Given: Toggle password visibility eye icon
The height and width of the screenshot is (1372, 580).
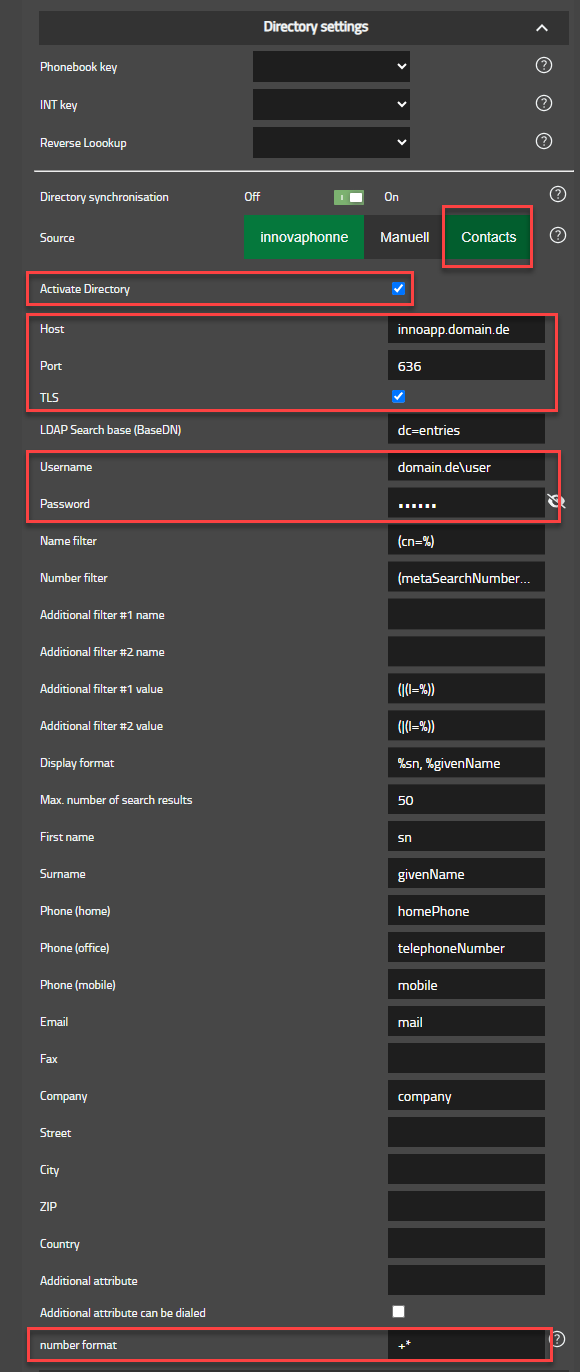Looking at the screenshot, I should coord(558,501).
